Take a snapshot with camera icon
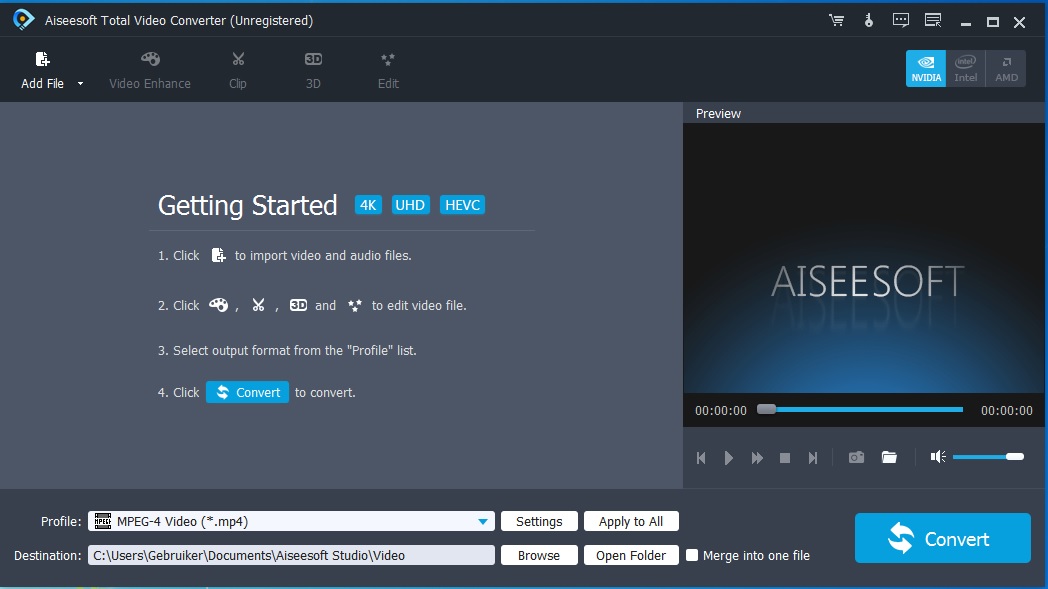This screenshot has width=1048, height=589. pos(856,457)
